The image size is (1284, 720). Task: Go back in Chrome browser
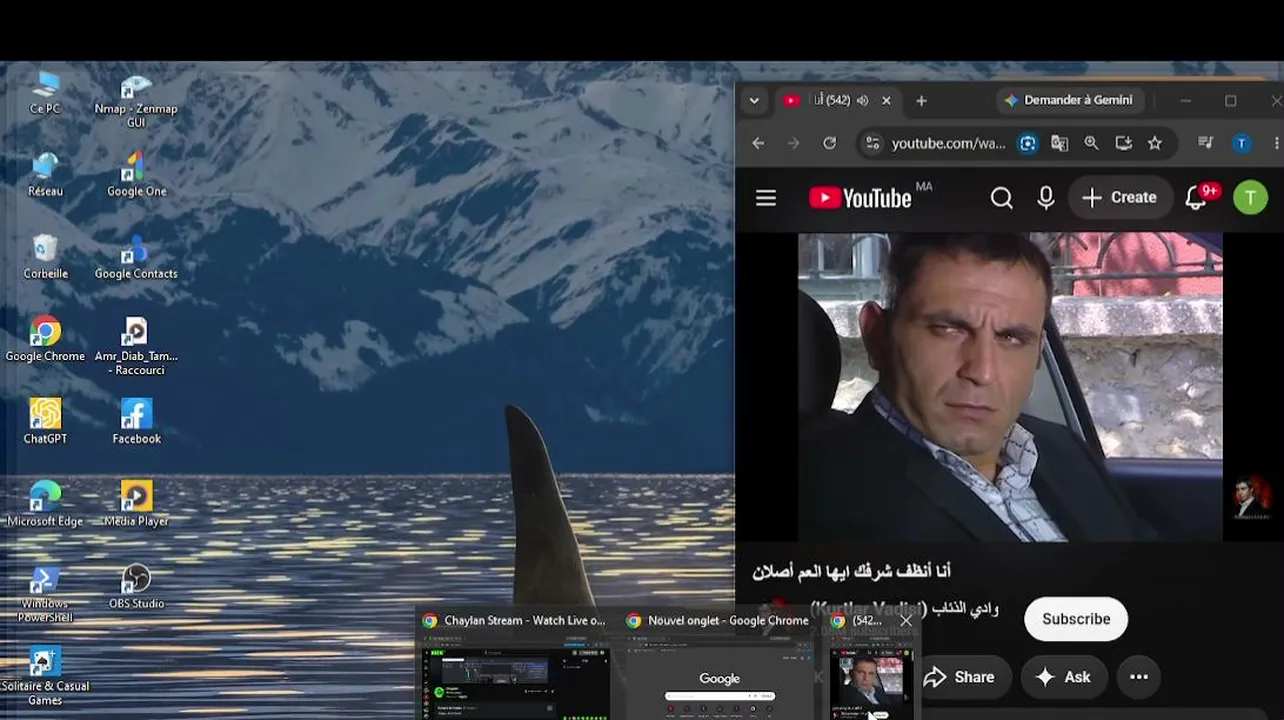coord(758,143)
